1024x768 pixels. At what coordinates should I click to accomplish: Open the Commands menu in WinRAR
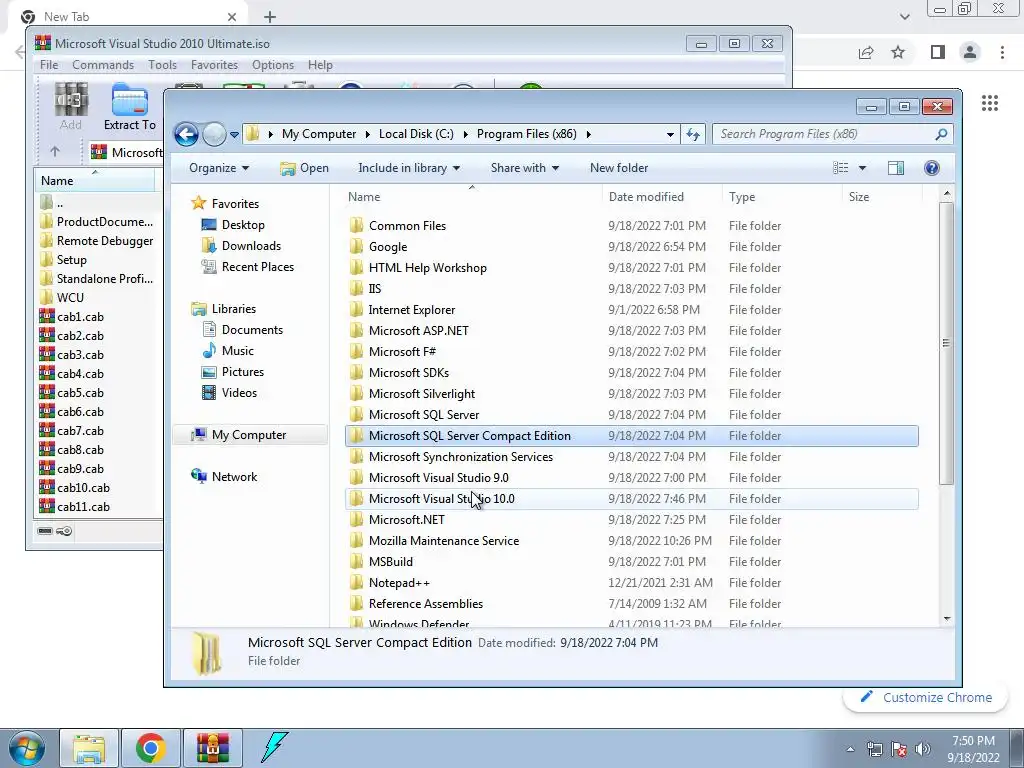(103, 65)
